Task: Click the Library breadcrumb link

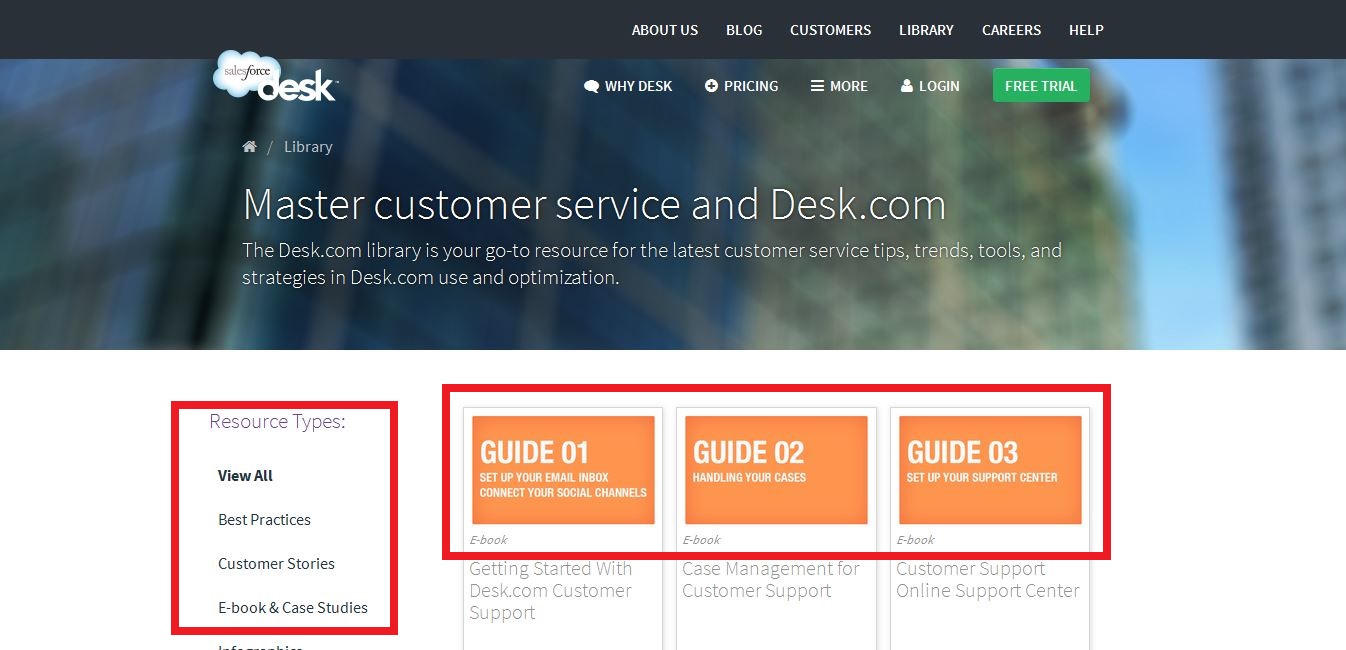Action: coord(307,146)
